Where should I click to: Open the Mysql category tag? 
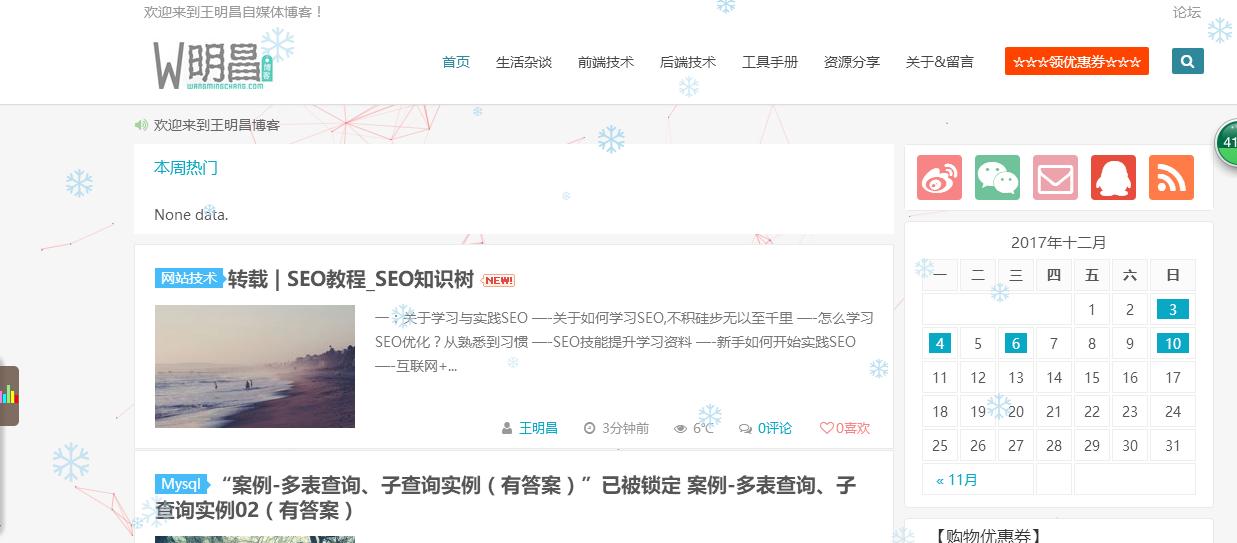point(181,484)
